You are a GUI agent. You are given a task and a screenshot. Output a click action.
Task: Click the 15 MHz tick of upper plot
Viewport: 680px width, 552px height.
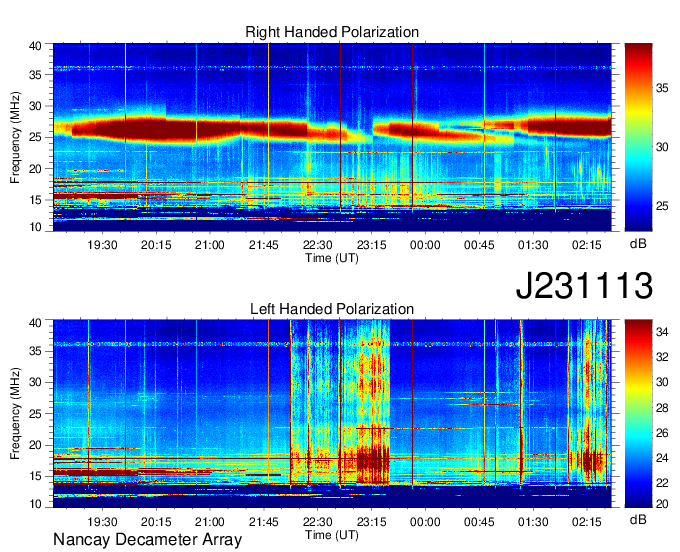coord(35,200)
